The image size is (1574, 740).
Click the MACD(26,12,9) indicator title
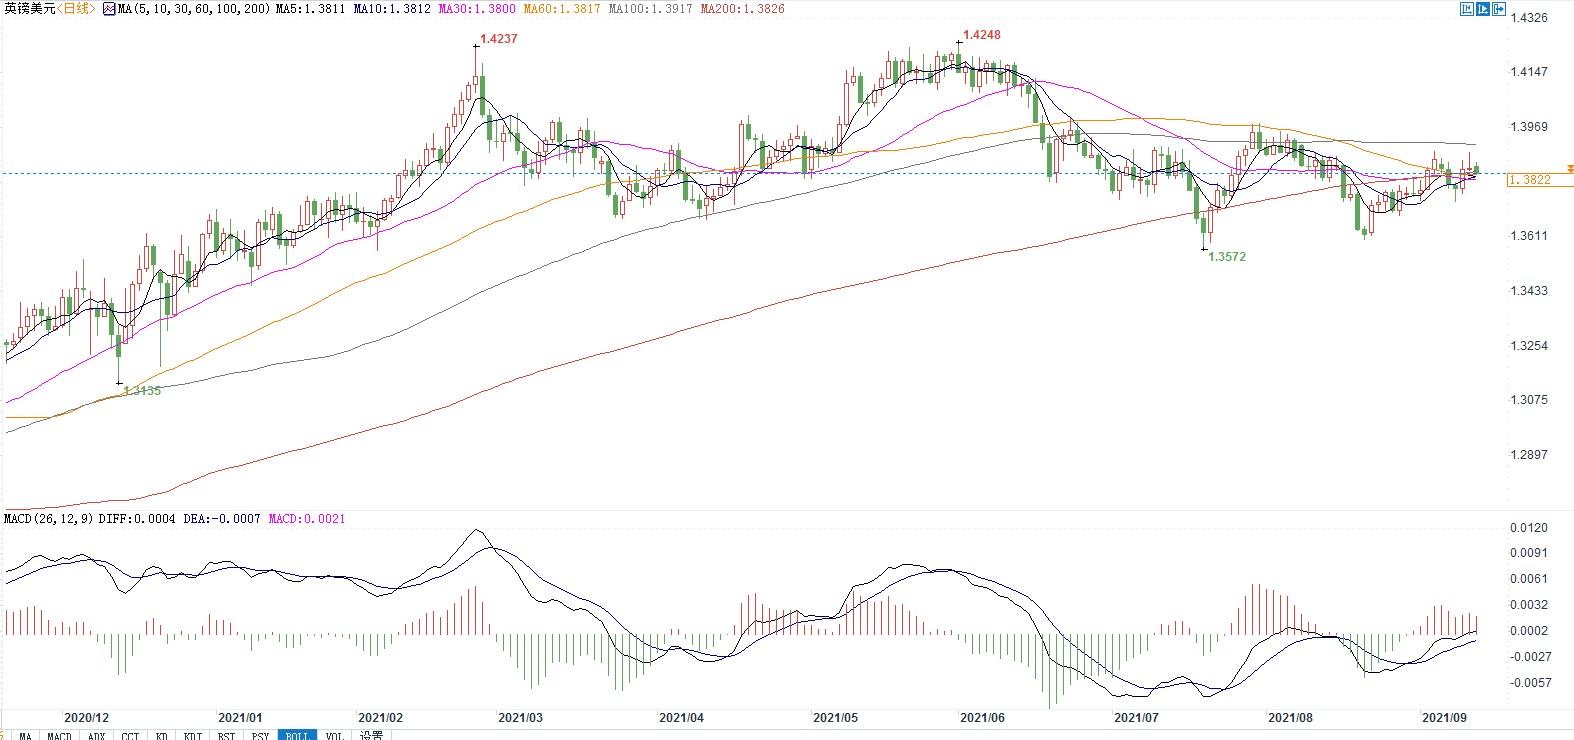point(48,519)
